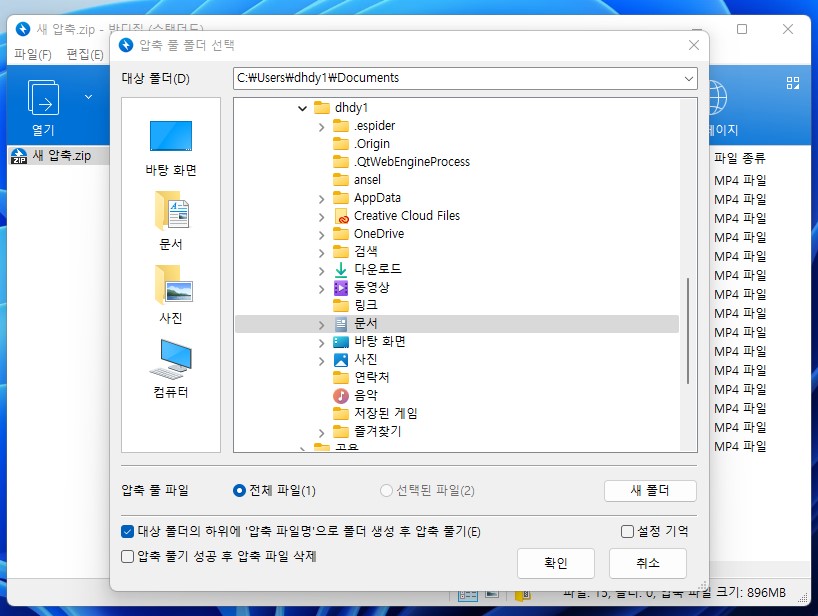Screen dimensions: 818x616
Task: Click the 파일 종류 column header
Action: pyautogui.click(x=740, y=158)
